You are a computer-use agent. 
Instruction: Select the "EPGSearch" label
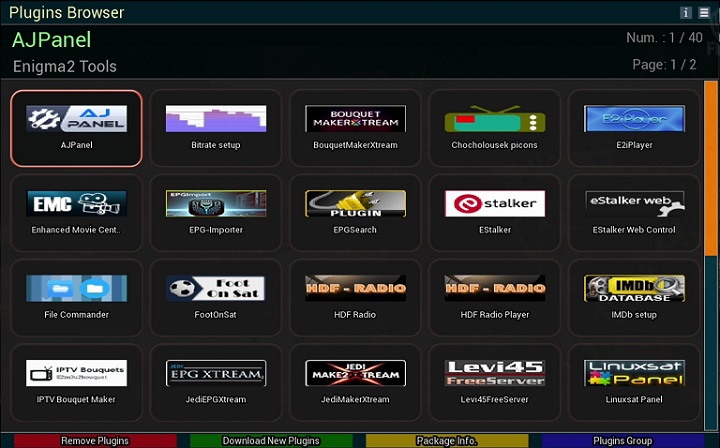point(355,230)
